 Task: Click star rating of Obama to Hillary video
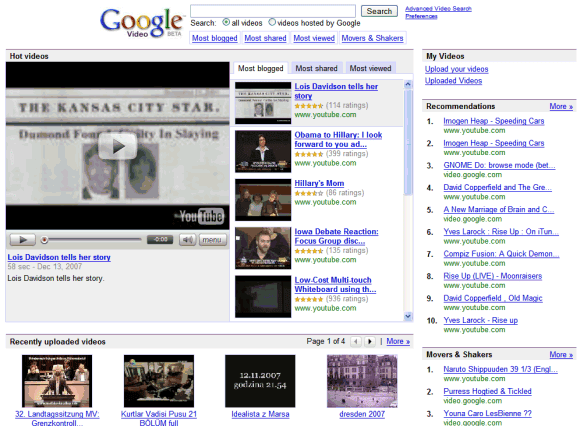point(309,154)
